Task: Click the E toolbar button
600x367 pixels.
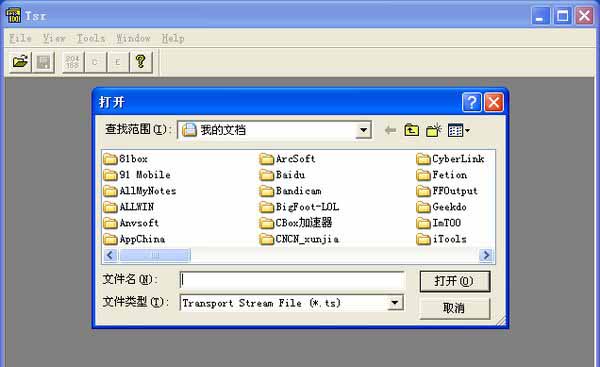Action: (117, 62)
